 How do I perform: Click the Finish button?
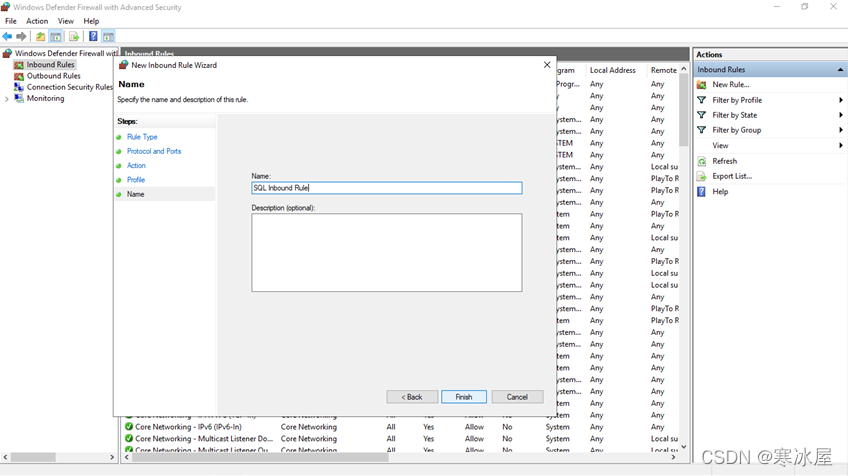pos(464,397)
